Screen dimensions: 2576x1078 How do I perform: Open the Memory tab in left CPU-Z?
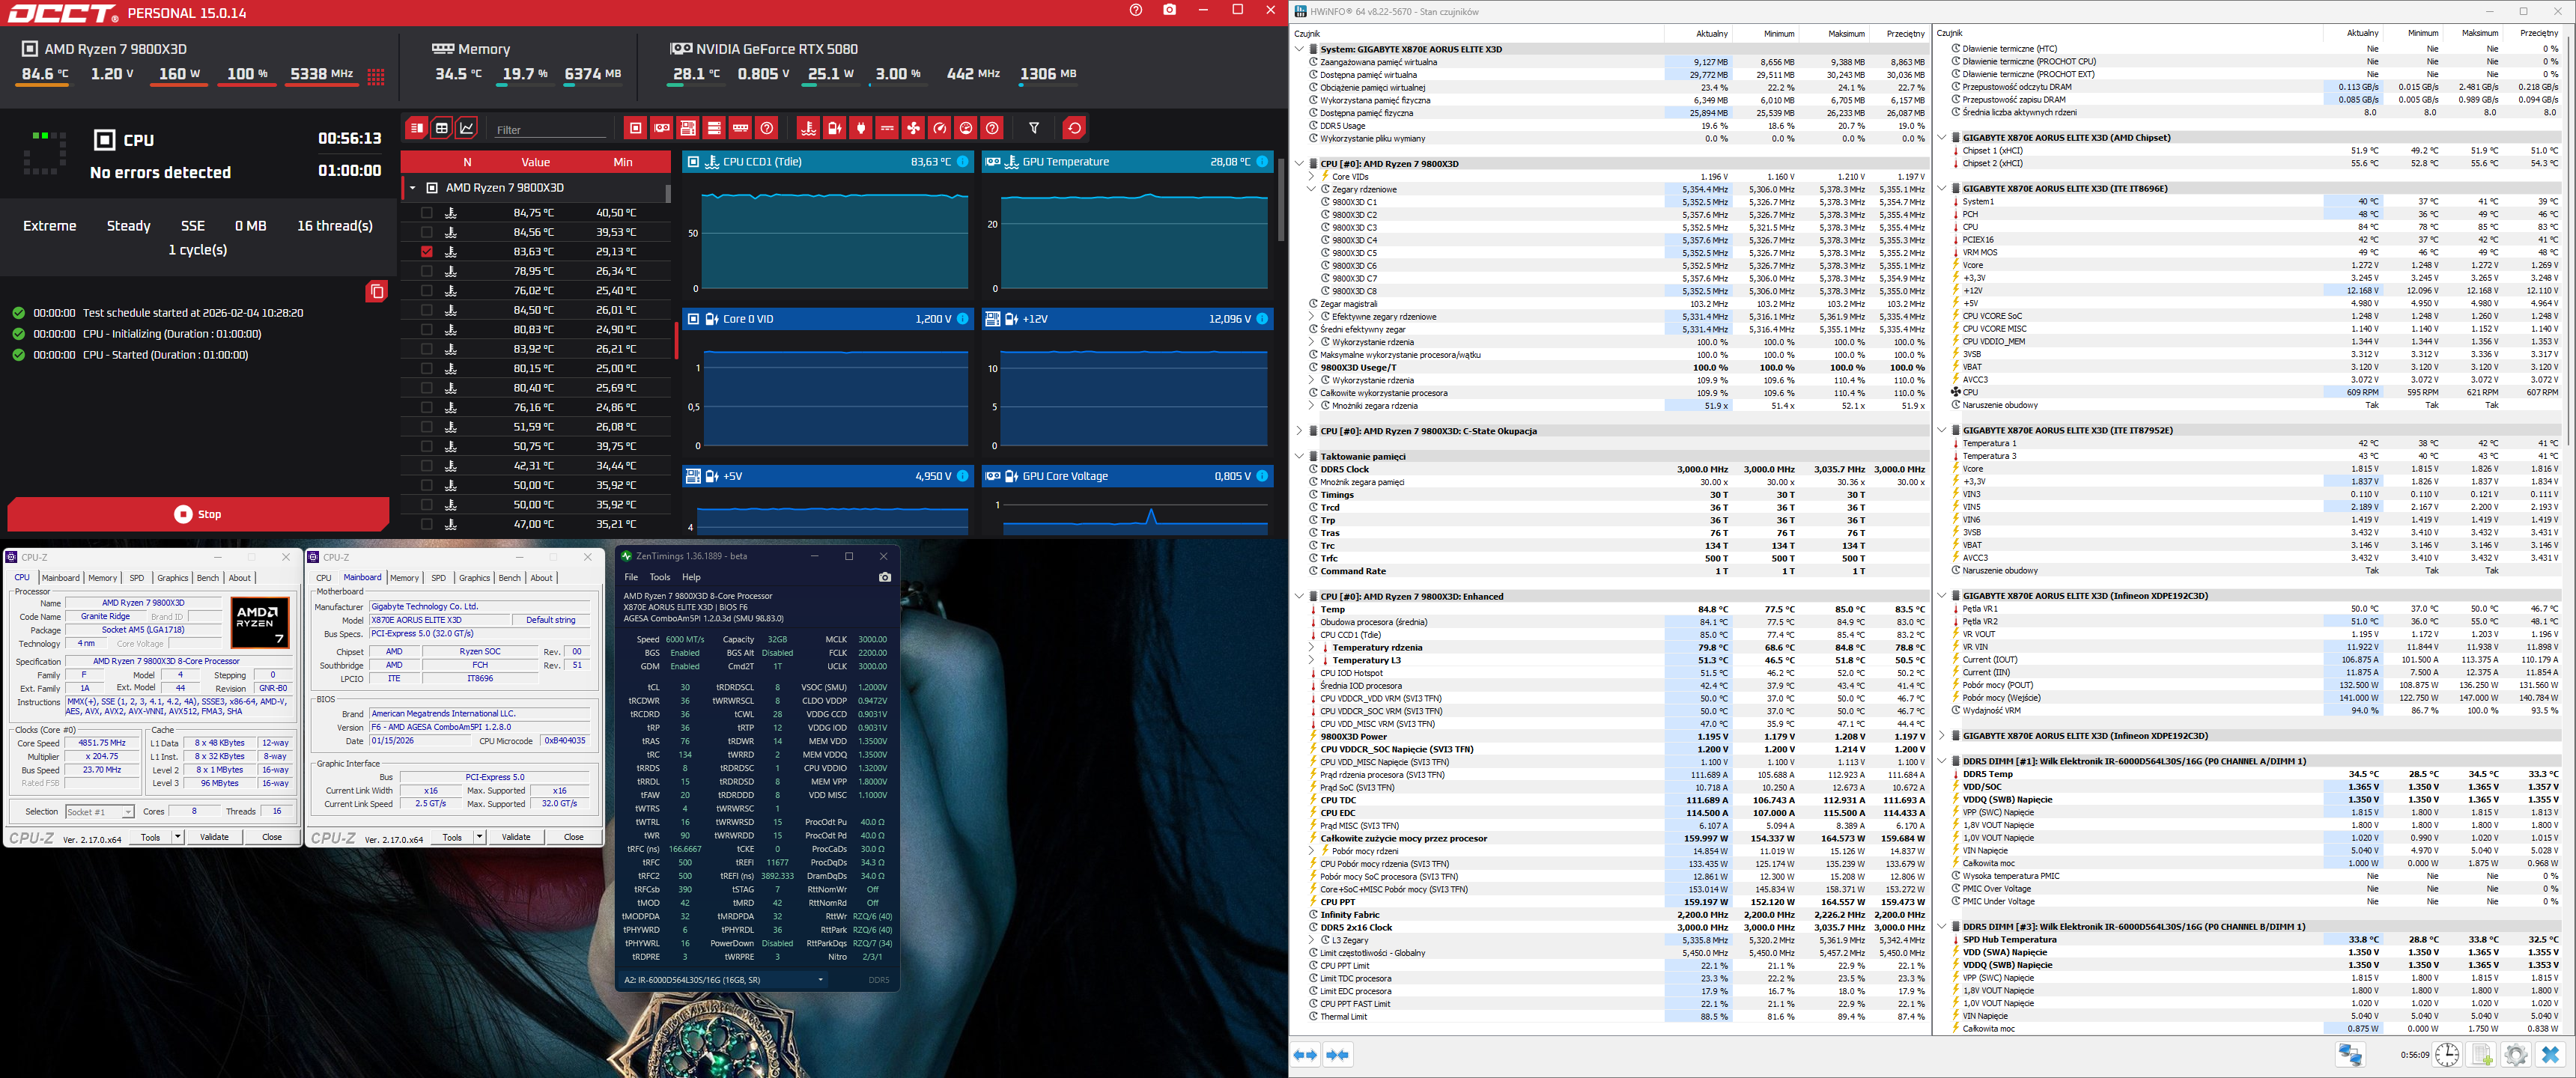tap(102, 578)
